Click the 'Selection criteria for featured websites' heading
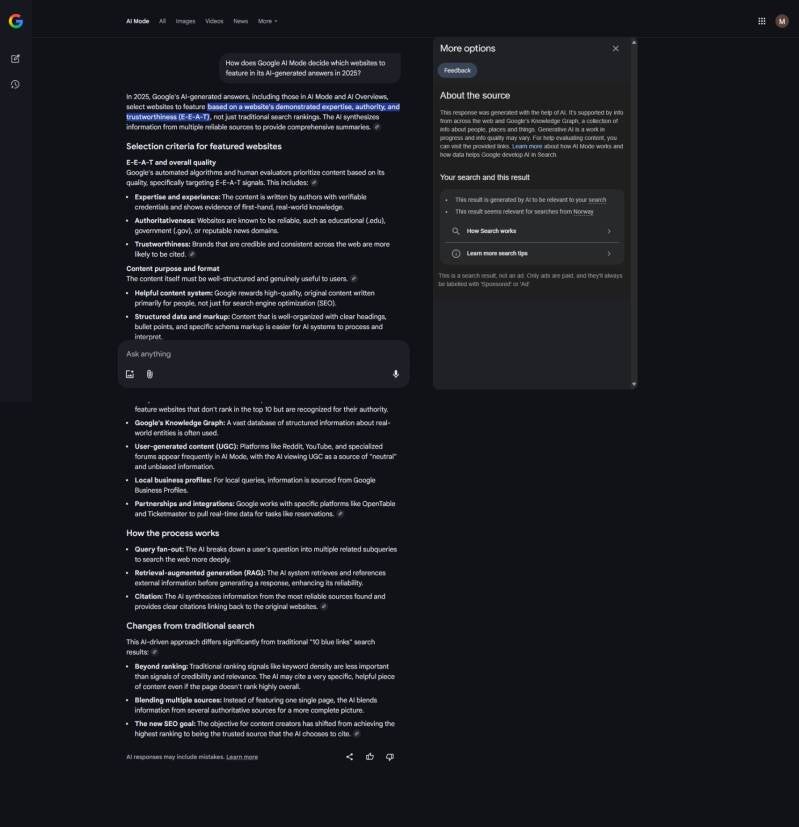This screenshot has width=799, height=827. [204, 147]
